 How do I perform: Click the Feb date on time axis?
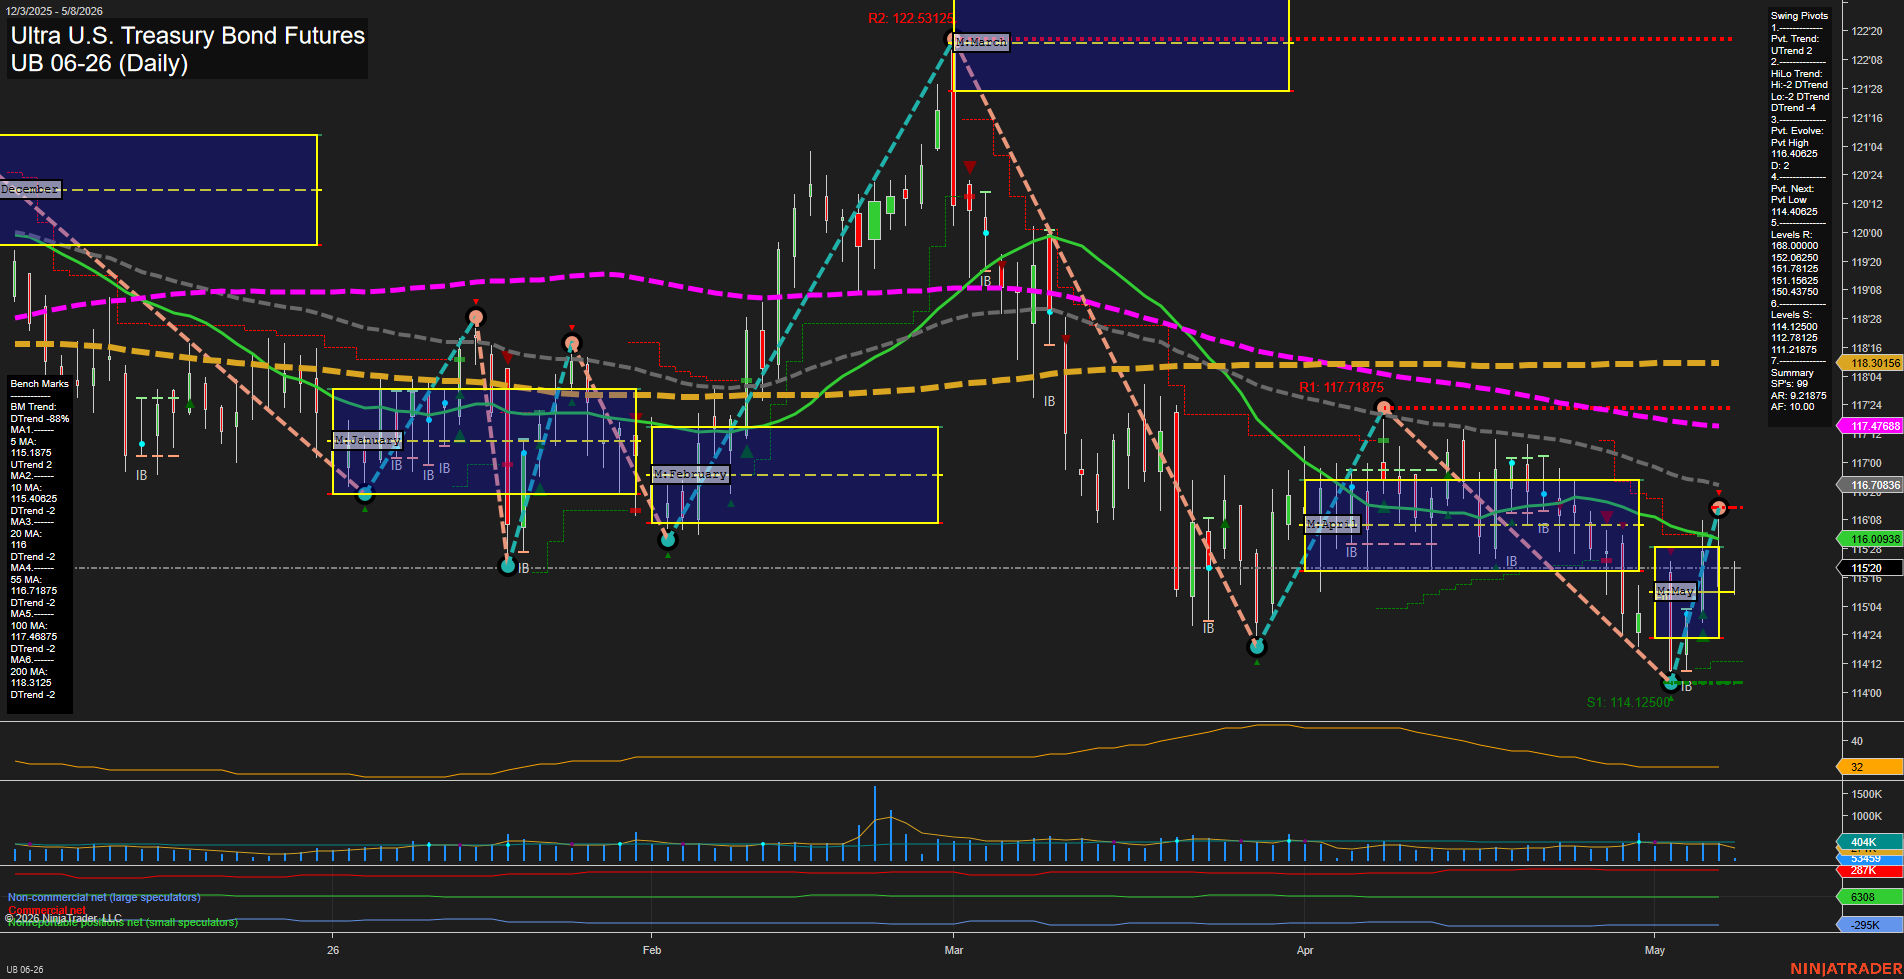coord(652,950)
